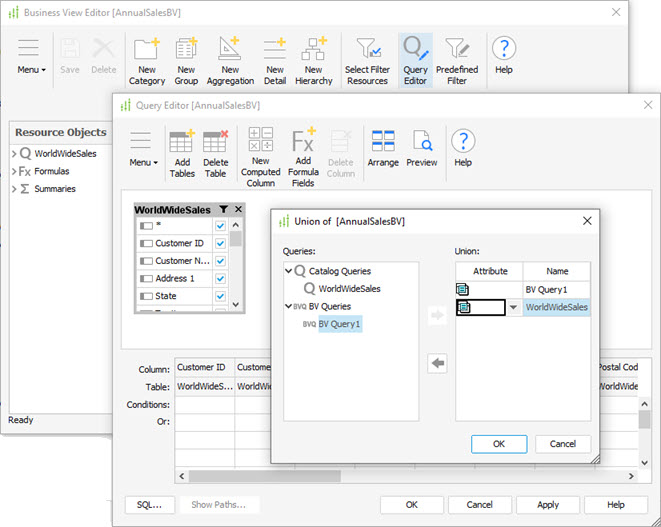This screenshot has width=661, height=527.
Task: Click horizontal scrollbar thumb in query grid
Action: [265, 476]
